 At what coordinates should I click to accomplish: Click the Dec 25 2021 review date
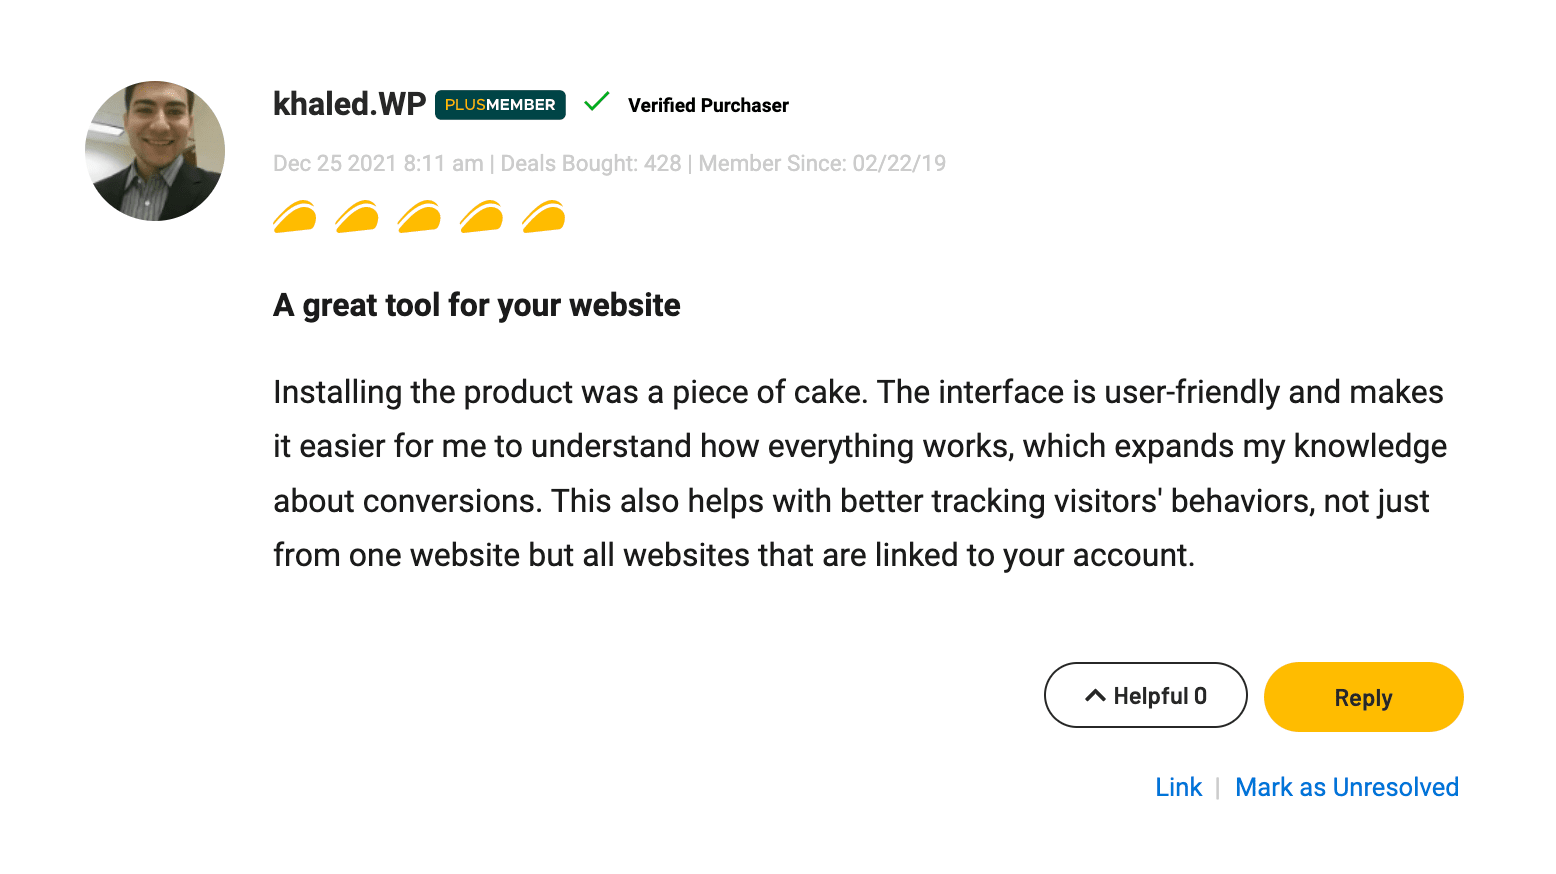[377, 164]
